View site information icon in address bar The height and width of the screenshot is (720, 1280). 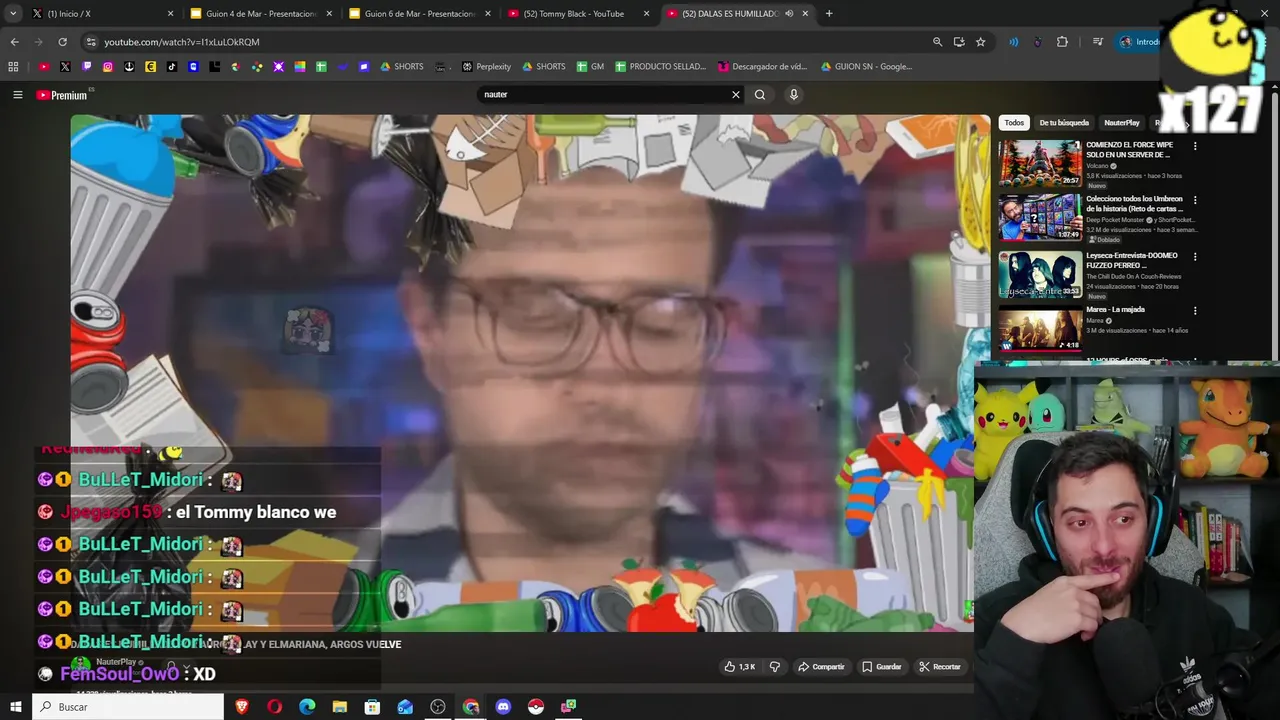point(91,42)
